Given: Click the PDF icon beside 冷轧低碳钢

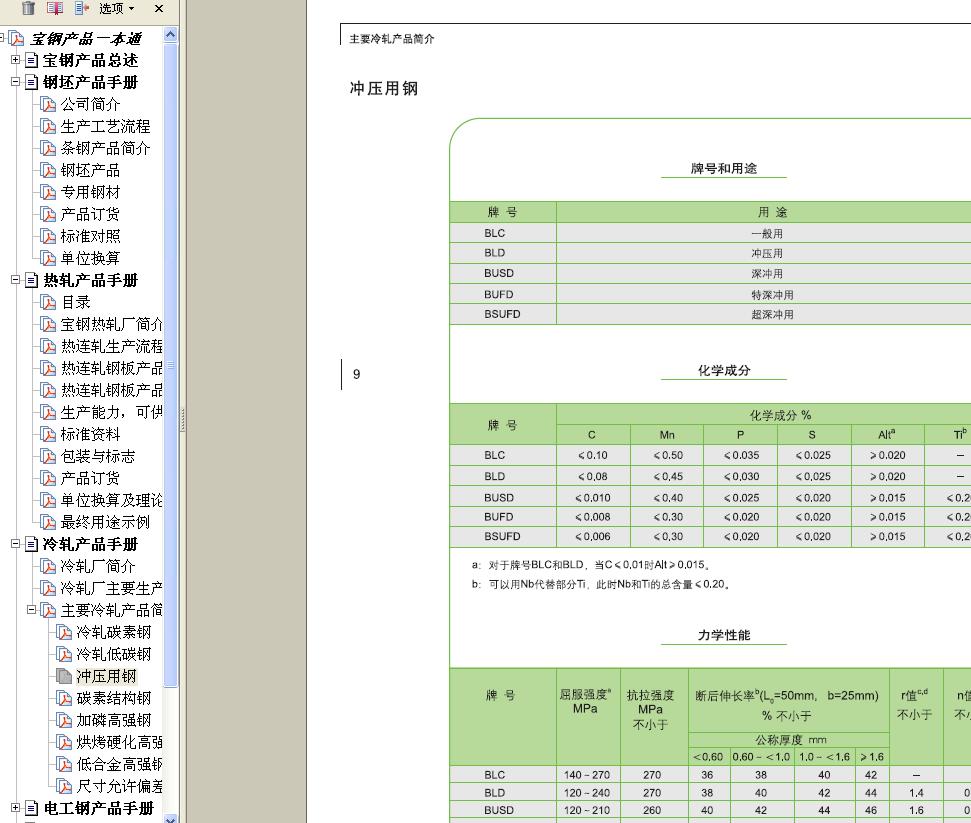Looking at the screenshot, I should 64,654.
